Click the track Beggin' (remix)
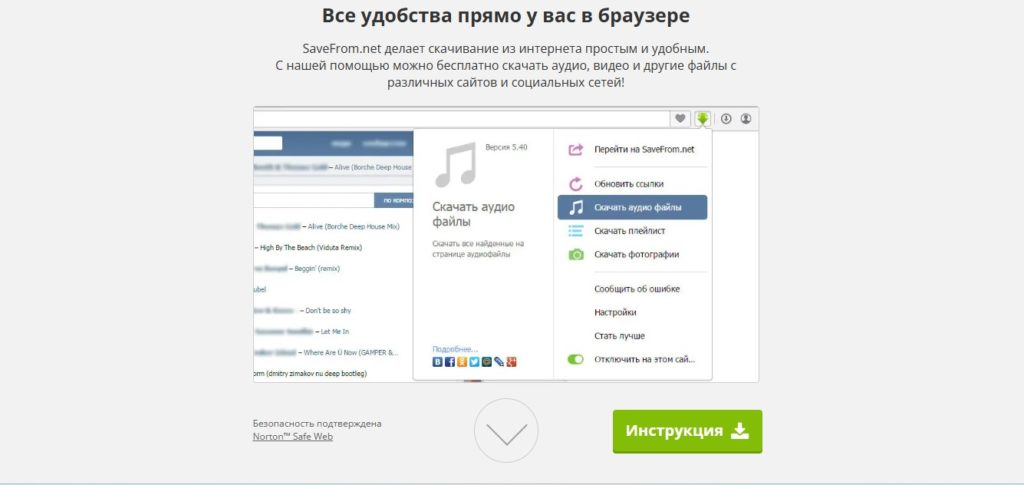The width and height of the screenshot is (1024, 485). (x=317, y=268)
